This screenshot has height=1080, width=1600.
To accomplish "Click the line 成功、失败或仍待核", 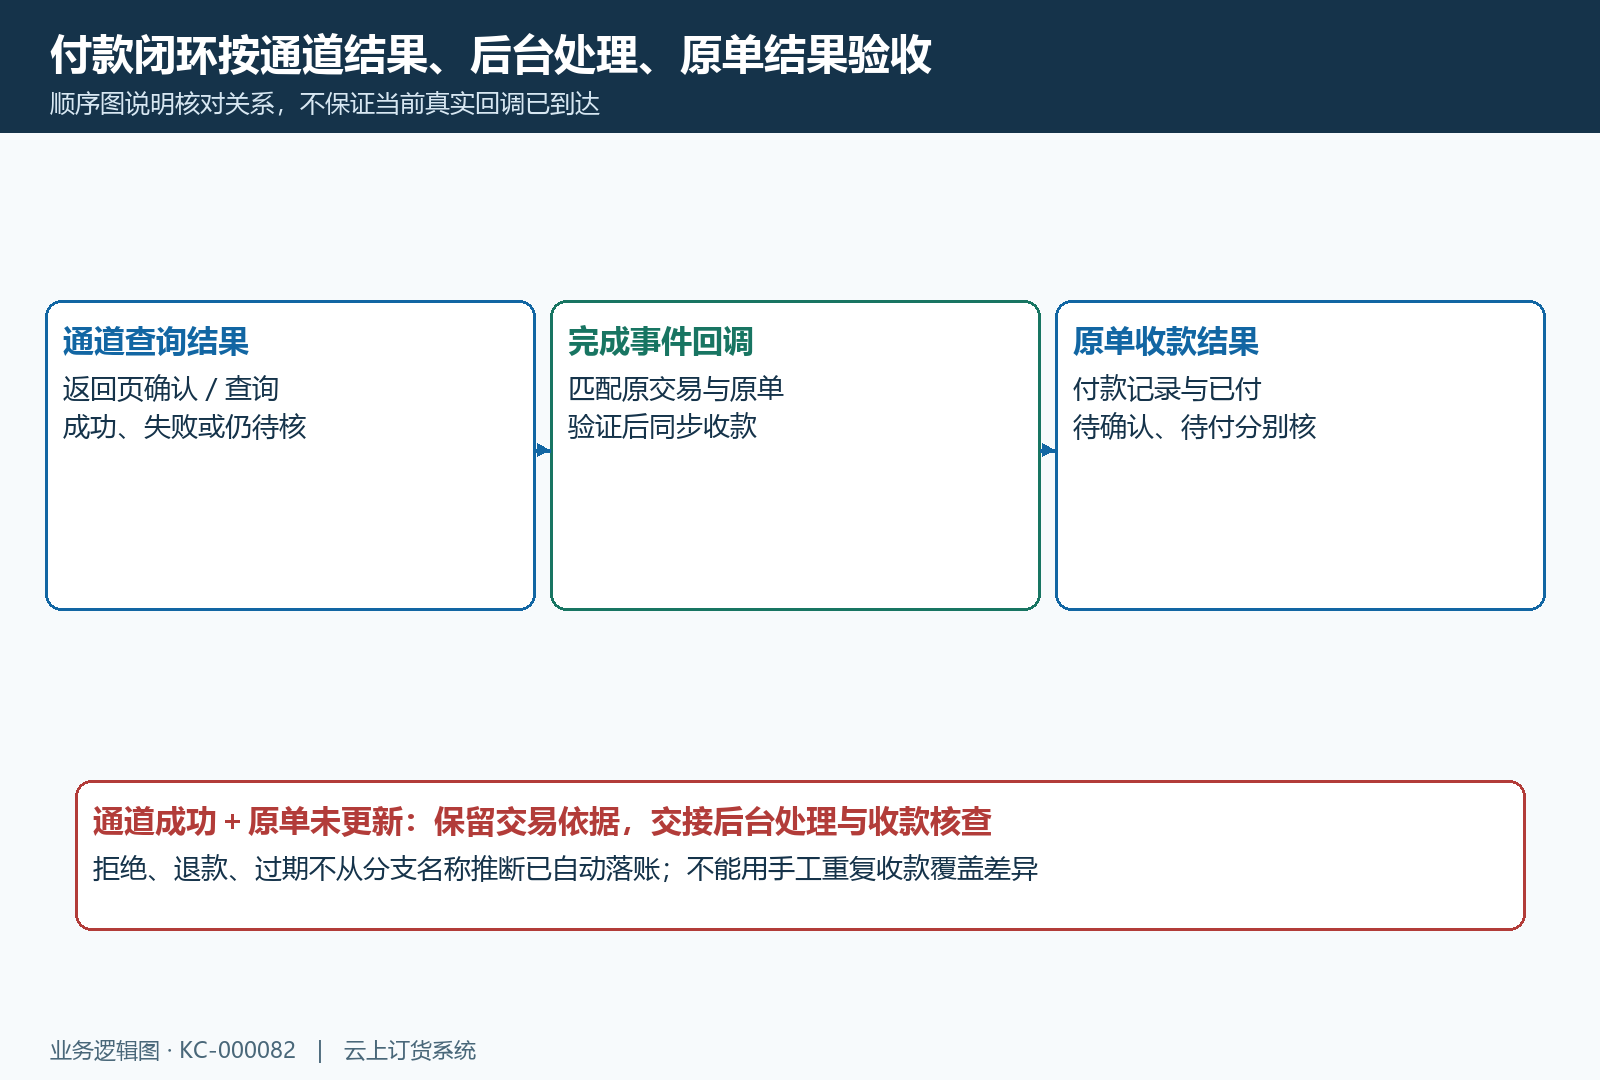I will [x=185, y=426].
